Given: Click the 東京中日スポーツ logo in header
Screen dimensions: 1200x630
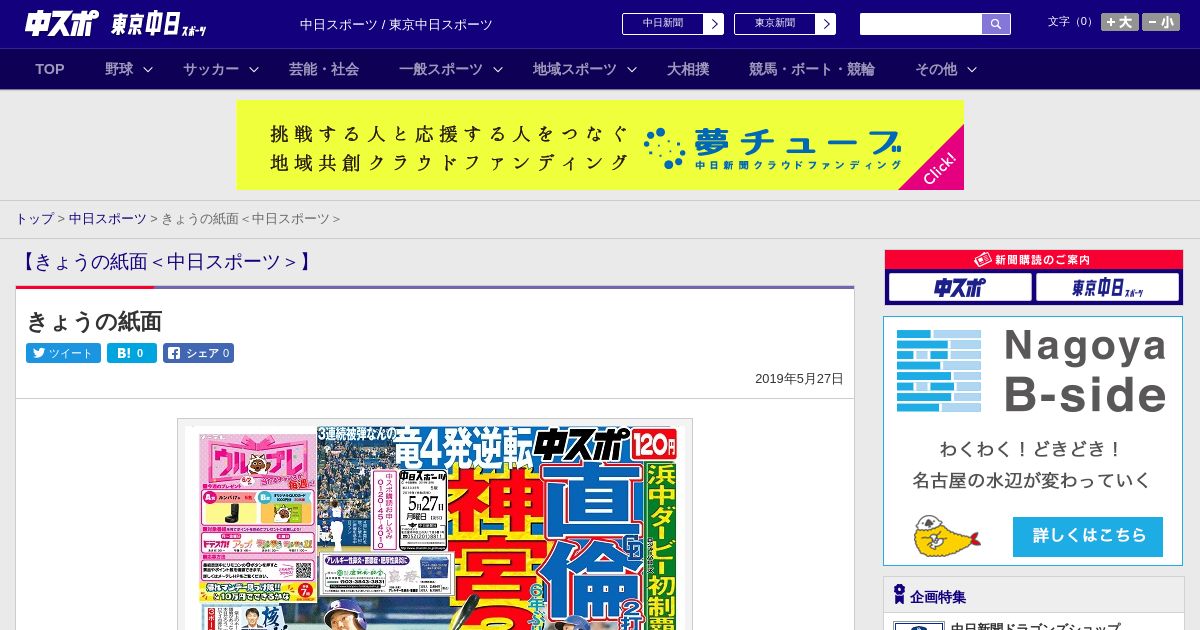Looking at the screenshot, I should pyautogui.click(x=159, y=24).
